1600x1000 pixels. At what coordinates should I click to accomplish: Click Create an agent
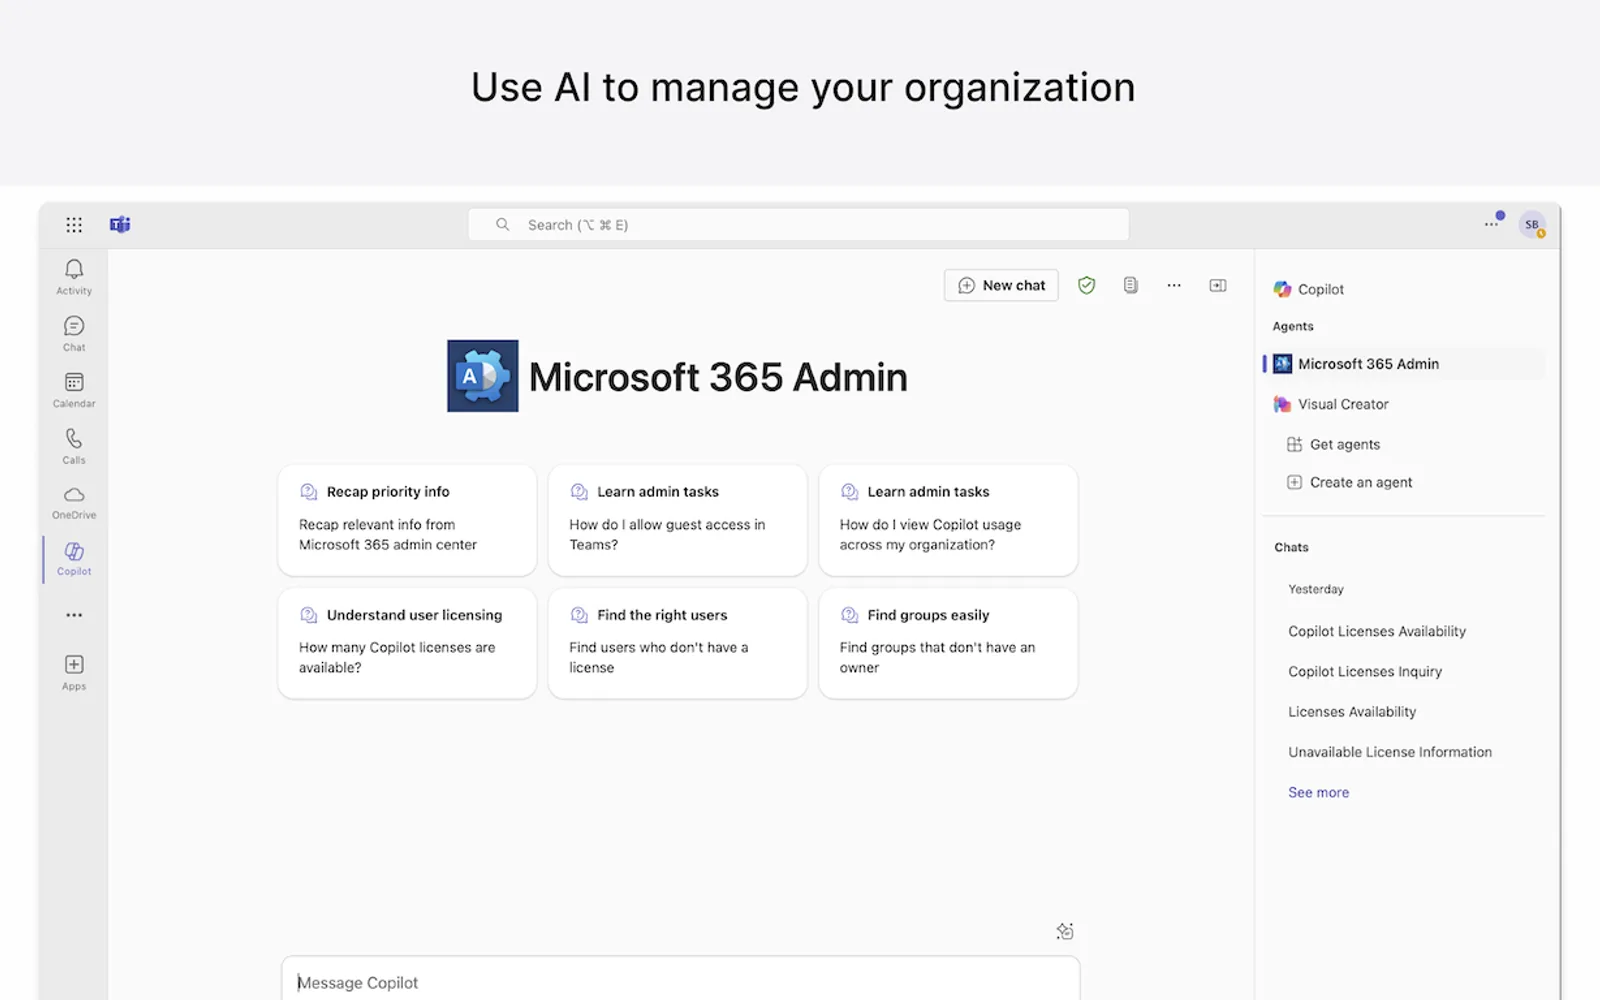(x=1349, y=482)
